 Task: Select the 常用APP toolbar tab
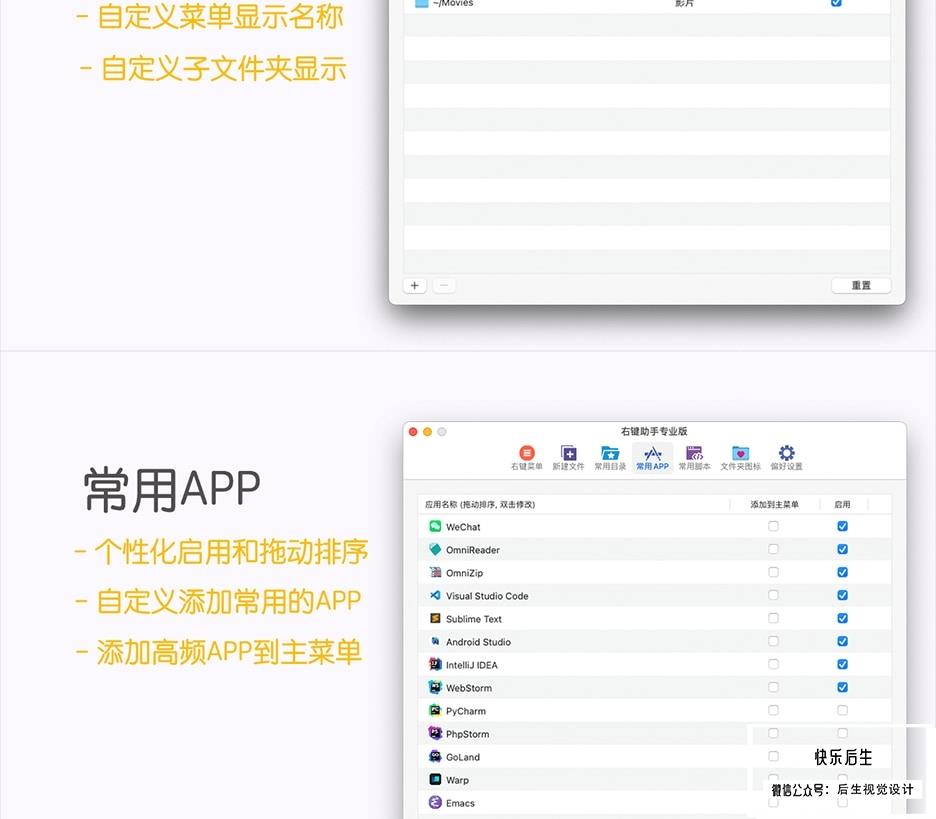[652, 458]
